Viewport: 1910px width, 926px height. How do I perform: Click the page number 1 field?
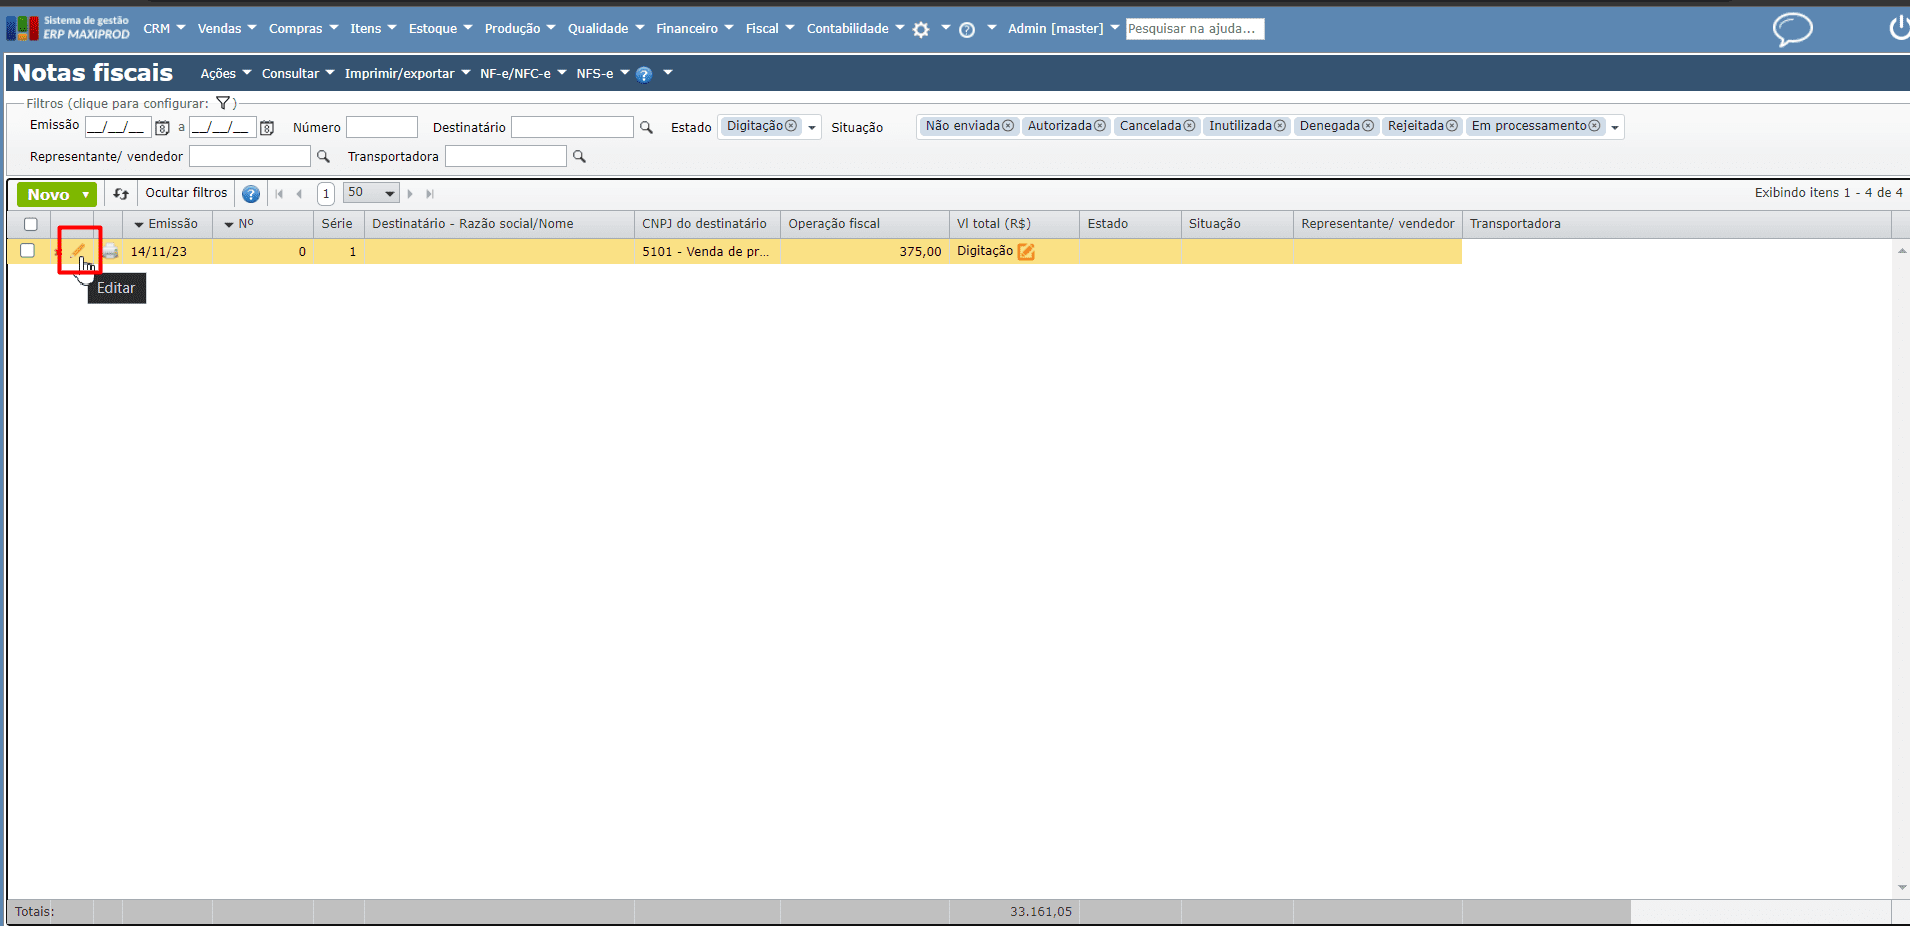pyautogui.click(x=326, y=194)
